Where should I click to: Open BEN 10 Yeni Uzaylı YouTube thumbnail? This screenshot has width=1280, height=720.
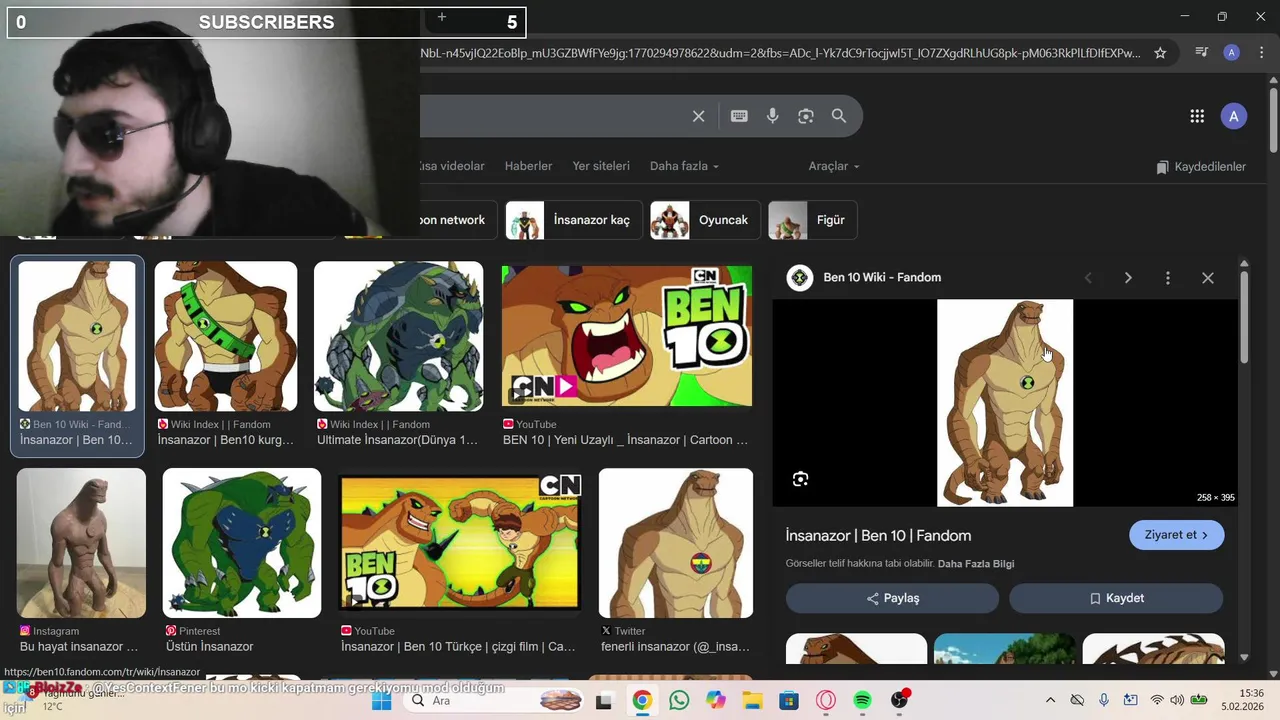[x=627, y=336]
